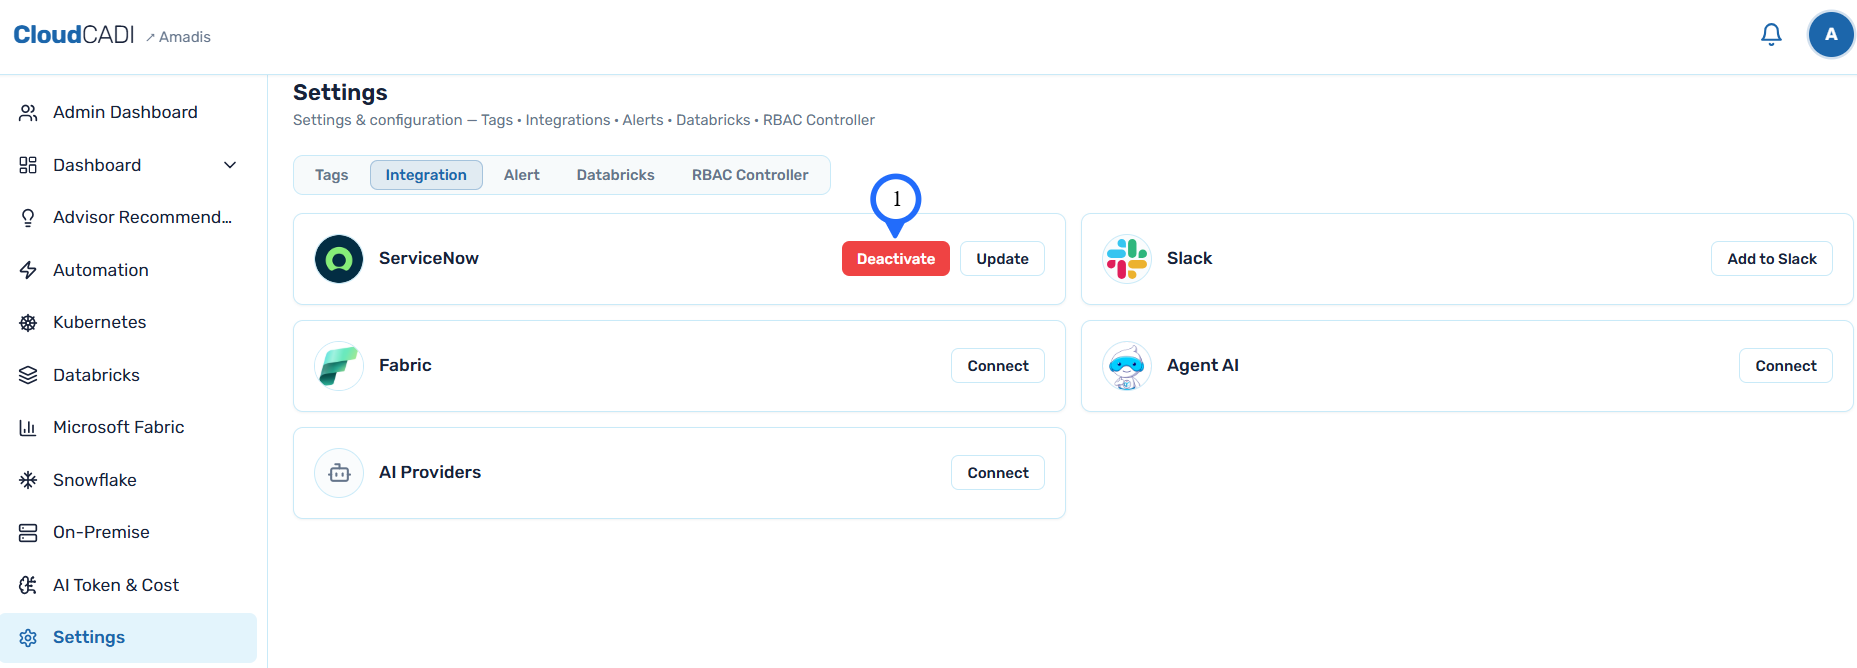Click the Settings page heading
This screenshot has height=668, width=1857.
[x=340, y=92]
